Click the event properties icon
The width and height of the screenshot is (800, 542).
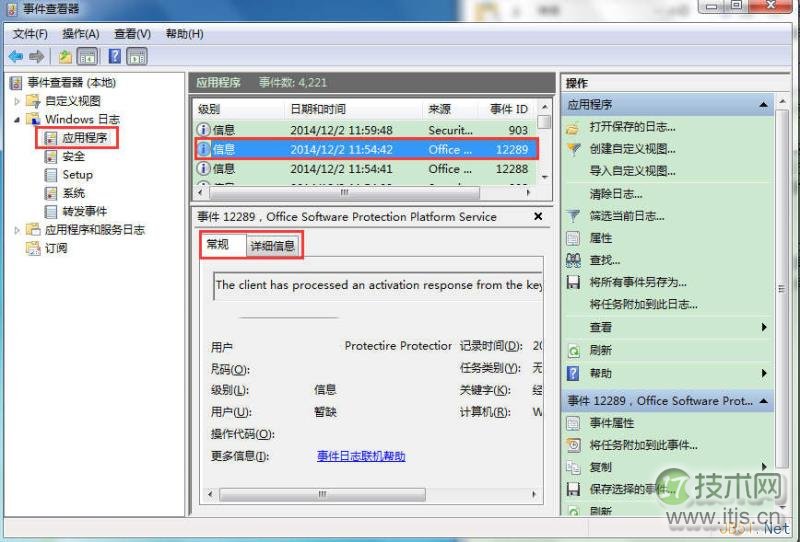(573, 423)
